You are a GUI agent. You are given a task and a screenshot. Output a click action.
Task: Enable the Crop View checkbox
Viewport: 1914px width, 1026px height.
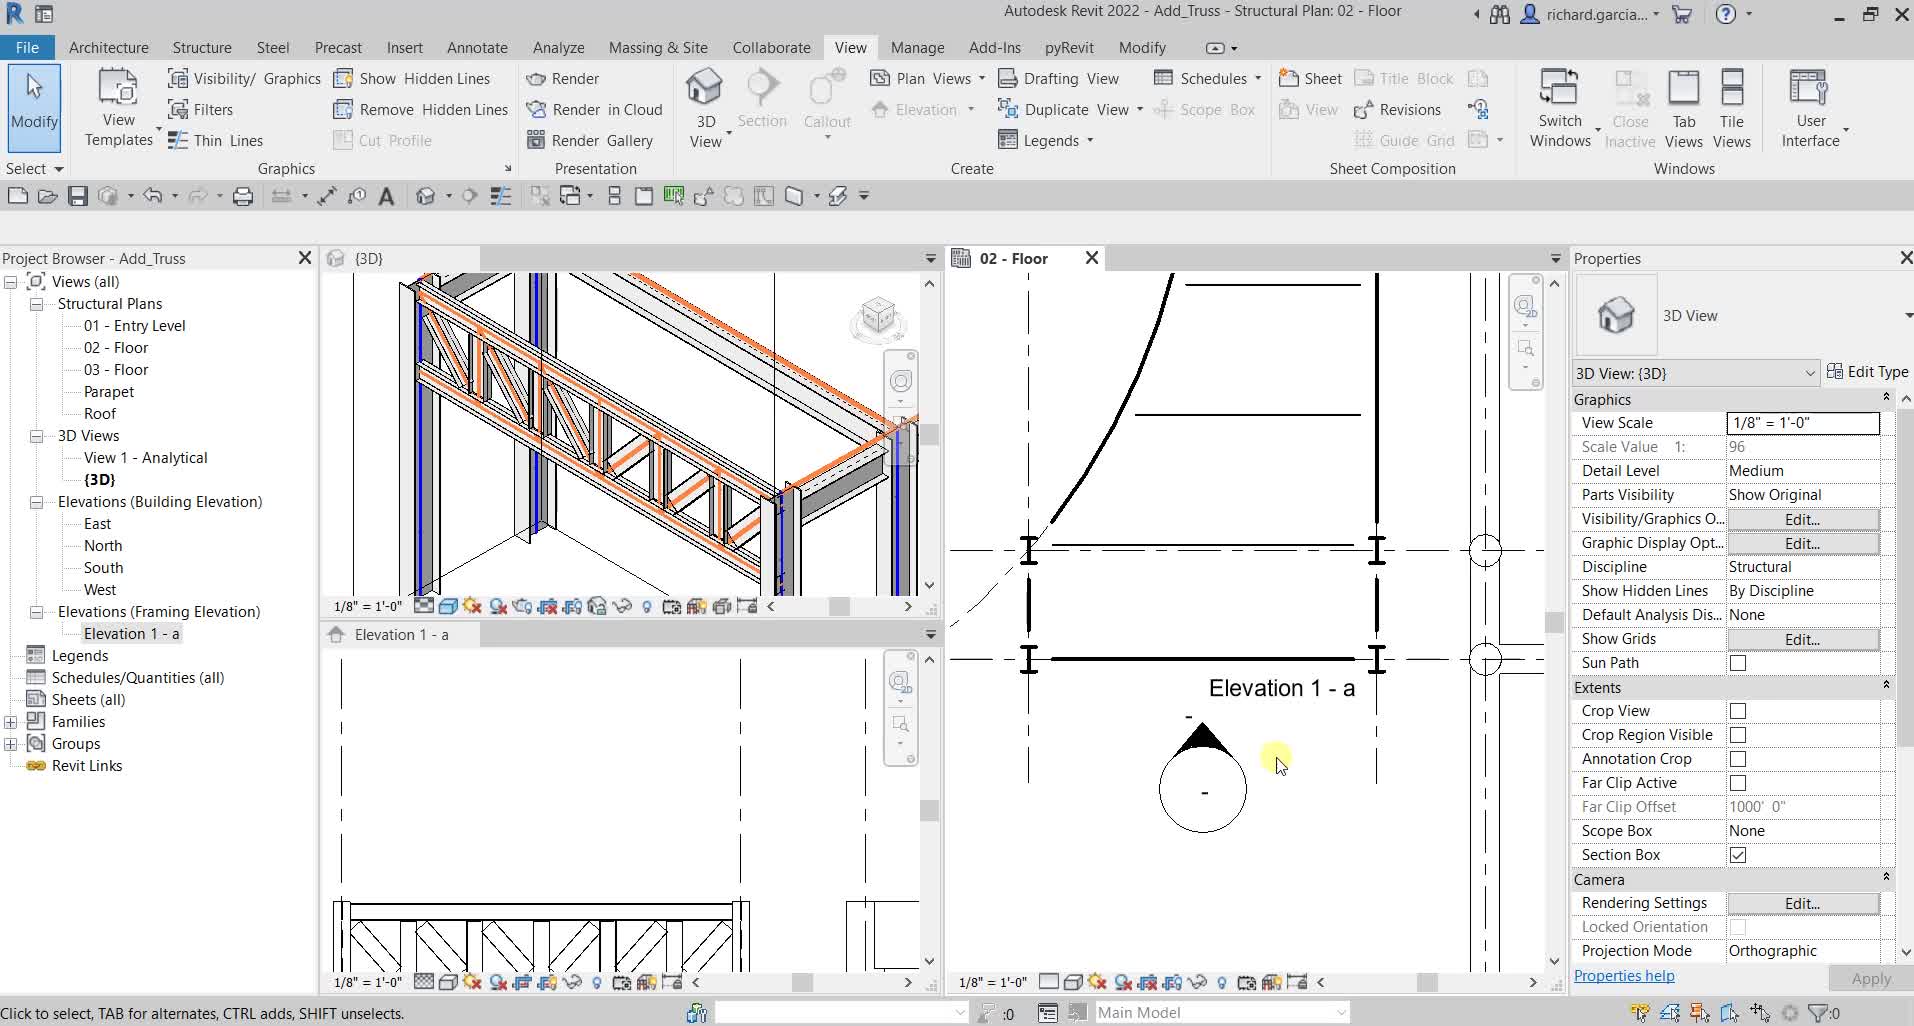click(1737, 711)
